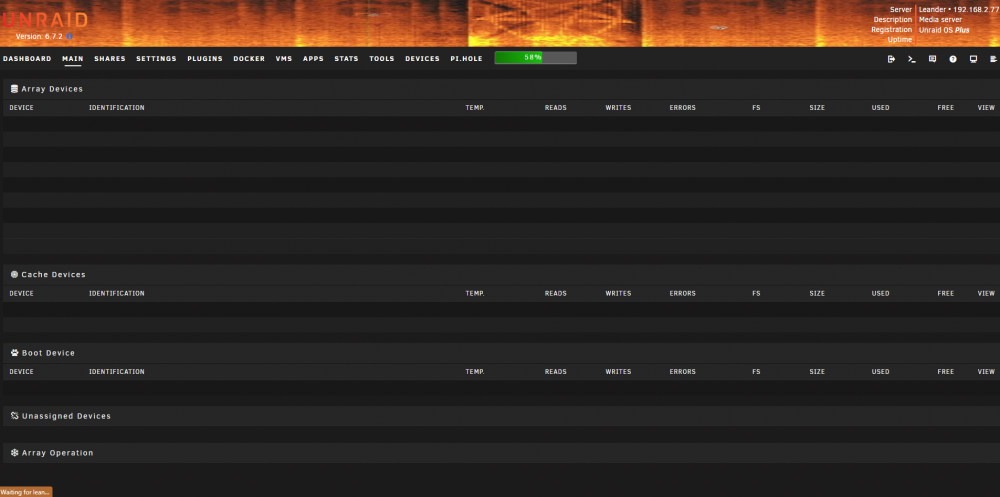Click the Cache Devices section icon
Image resolution: width=1000 pixels, height=497 pixels.
tap(14, 274)
